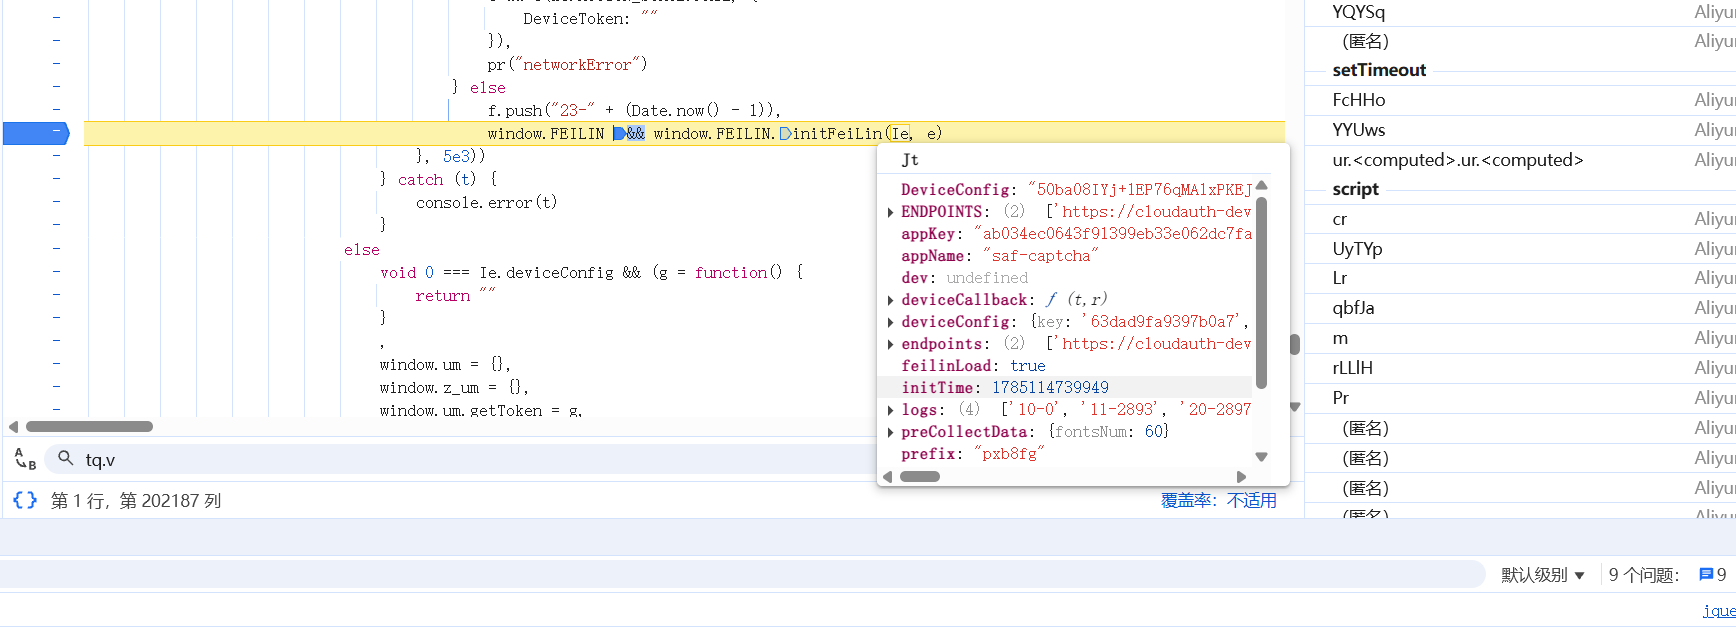Click the setTimeout async separator label
Screen dimensions: 1736x634
tap(1379, 70)
